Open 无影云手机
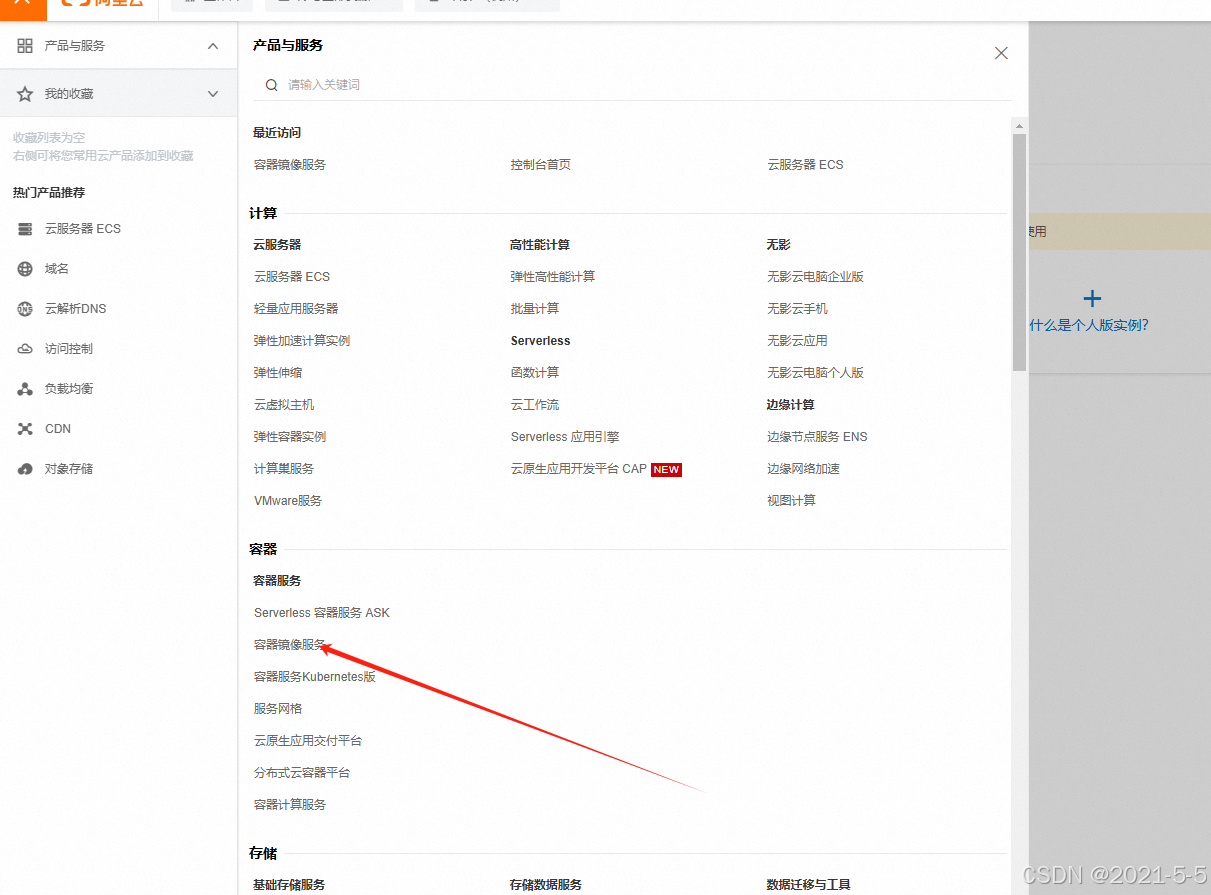Screen dimensions: 1211x895 point(797,309)
